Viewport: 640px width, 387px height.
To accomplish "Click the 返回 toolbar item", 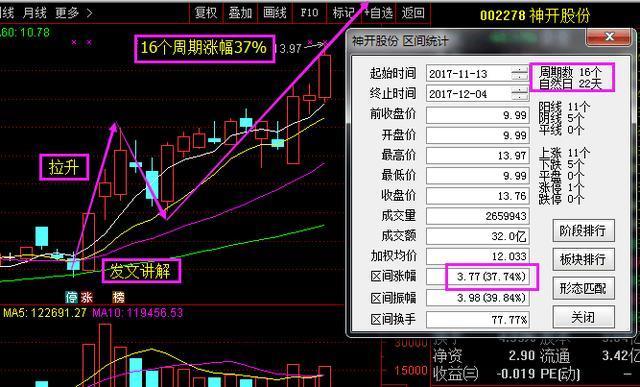I will (413, 13).
